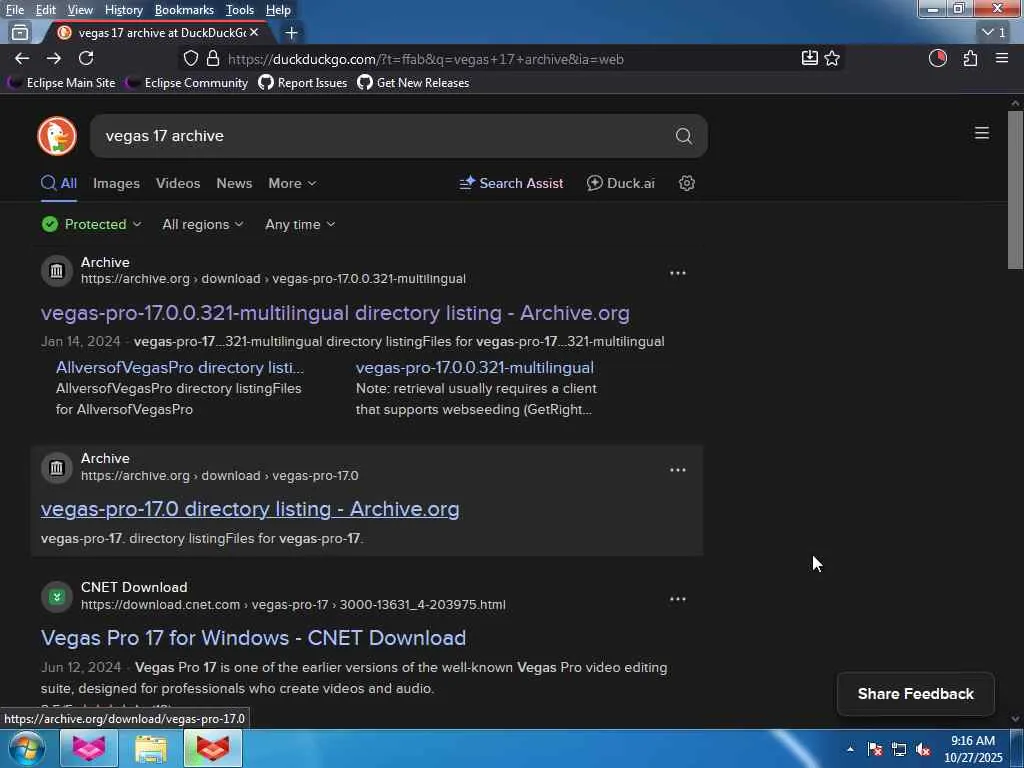Viewport: 1024px width, 768px height.
Task: Open AllversofVegasPro directory listing sublink
Action: [x=180, y=367]
